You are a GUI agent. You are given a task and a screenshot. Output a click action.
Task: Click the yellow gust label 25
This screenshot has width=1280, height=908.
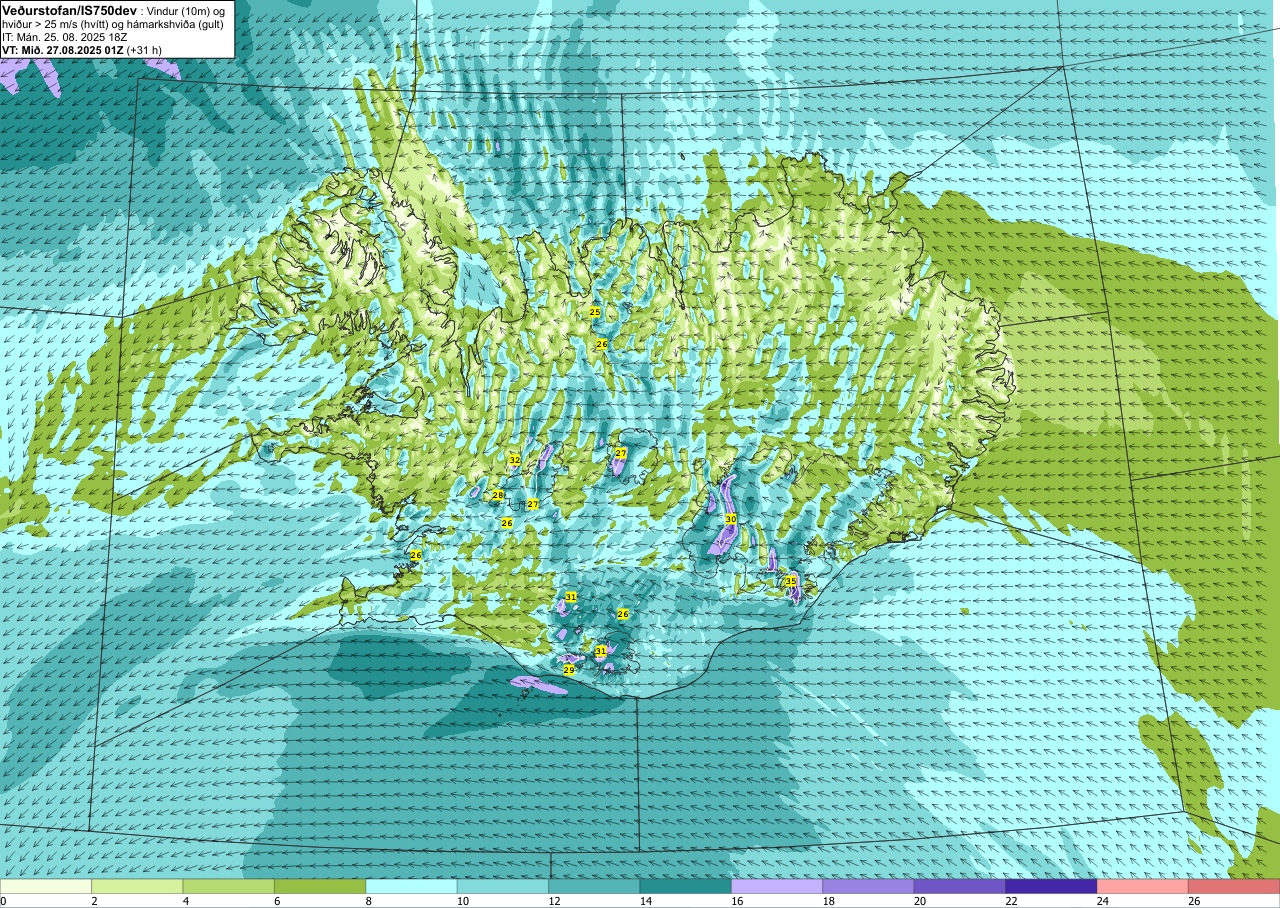click(x=595, y=312)
